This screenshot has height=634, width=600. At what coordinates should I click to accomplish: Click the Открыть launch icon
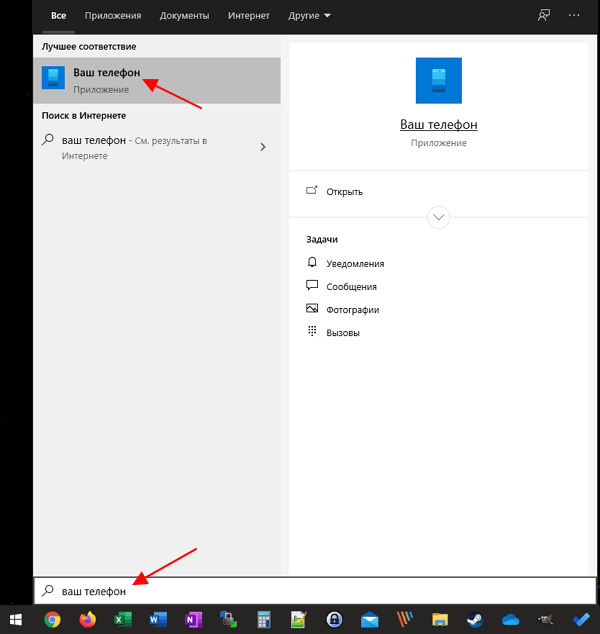(312, 190)
